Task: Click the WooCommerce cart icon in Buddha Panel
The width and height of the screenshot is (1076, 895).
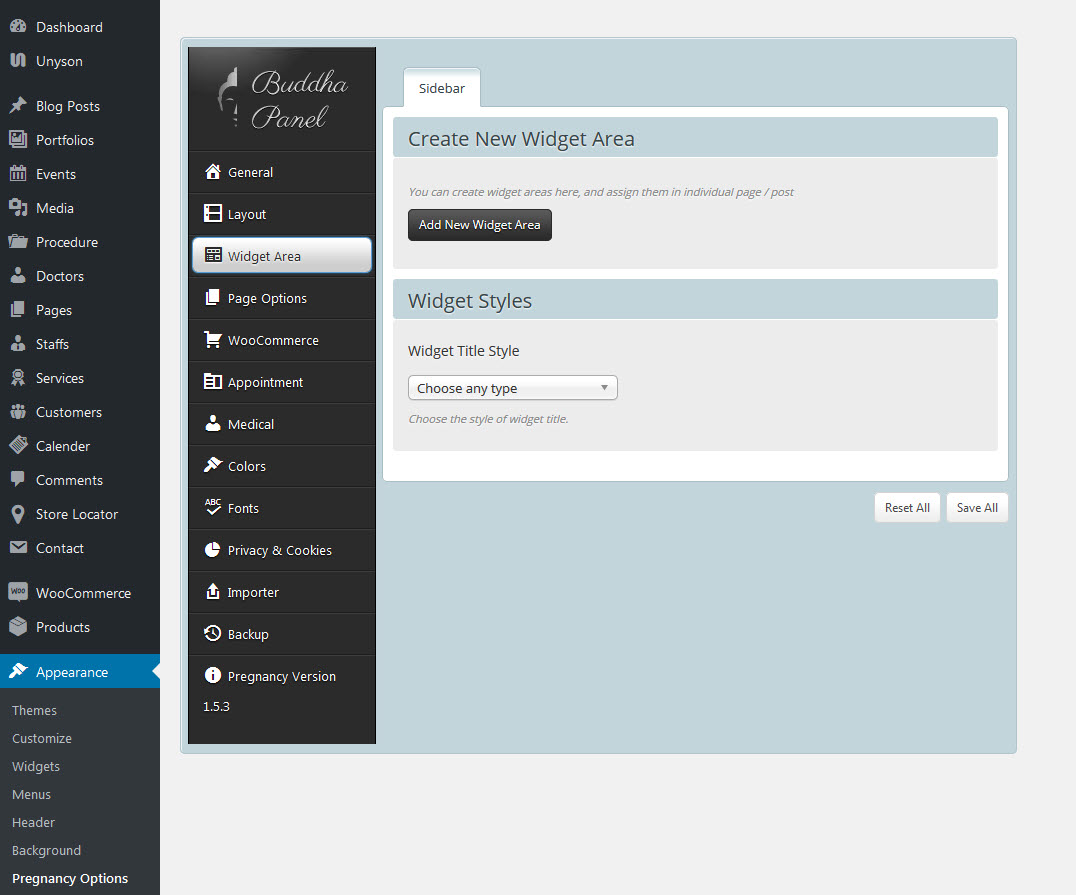Action: point(212,340)
